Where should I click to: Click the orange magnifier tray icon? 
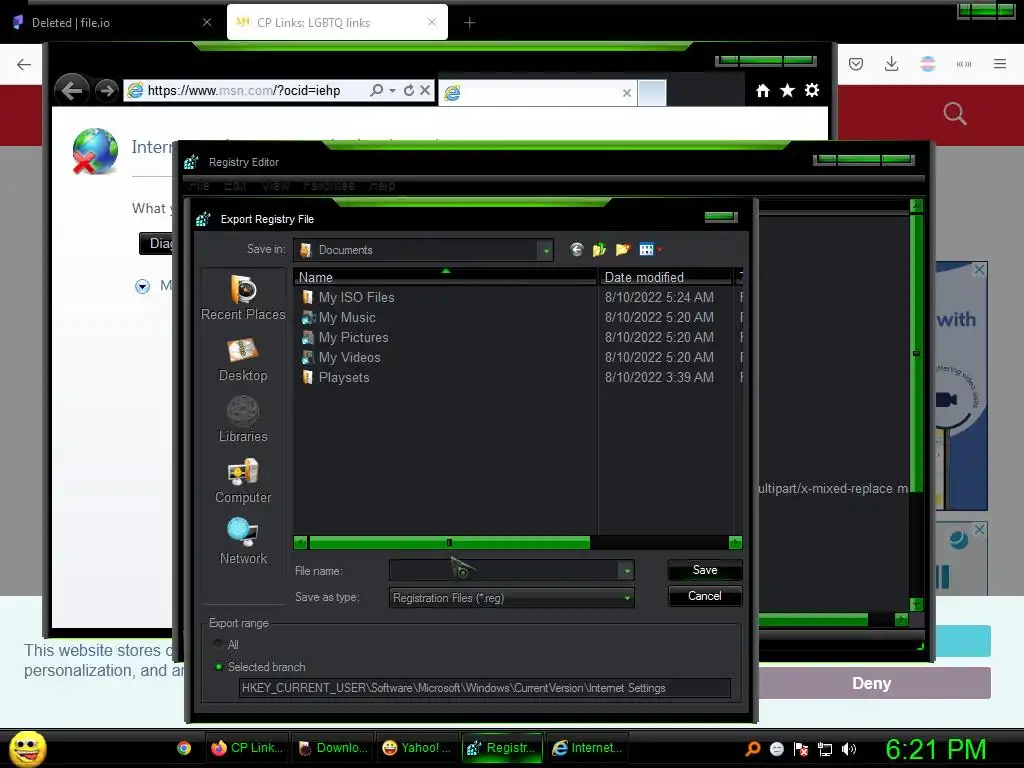(x=753, y=748)
